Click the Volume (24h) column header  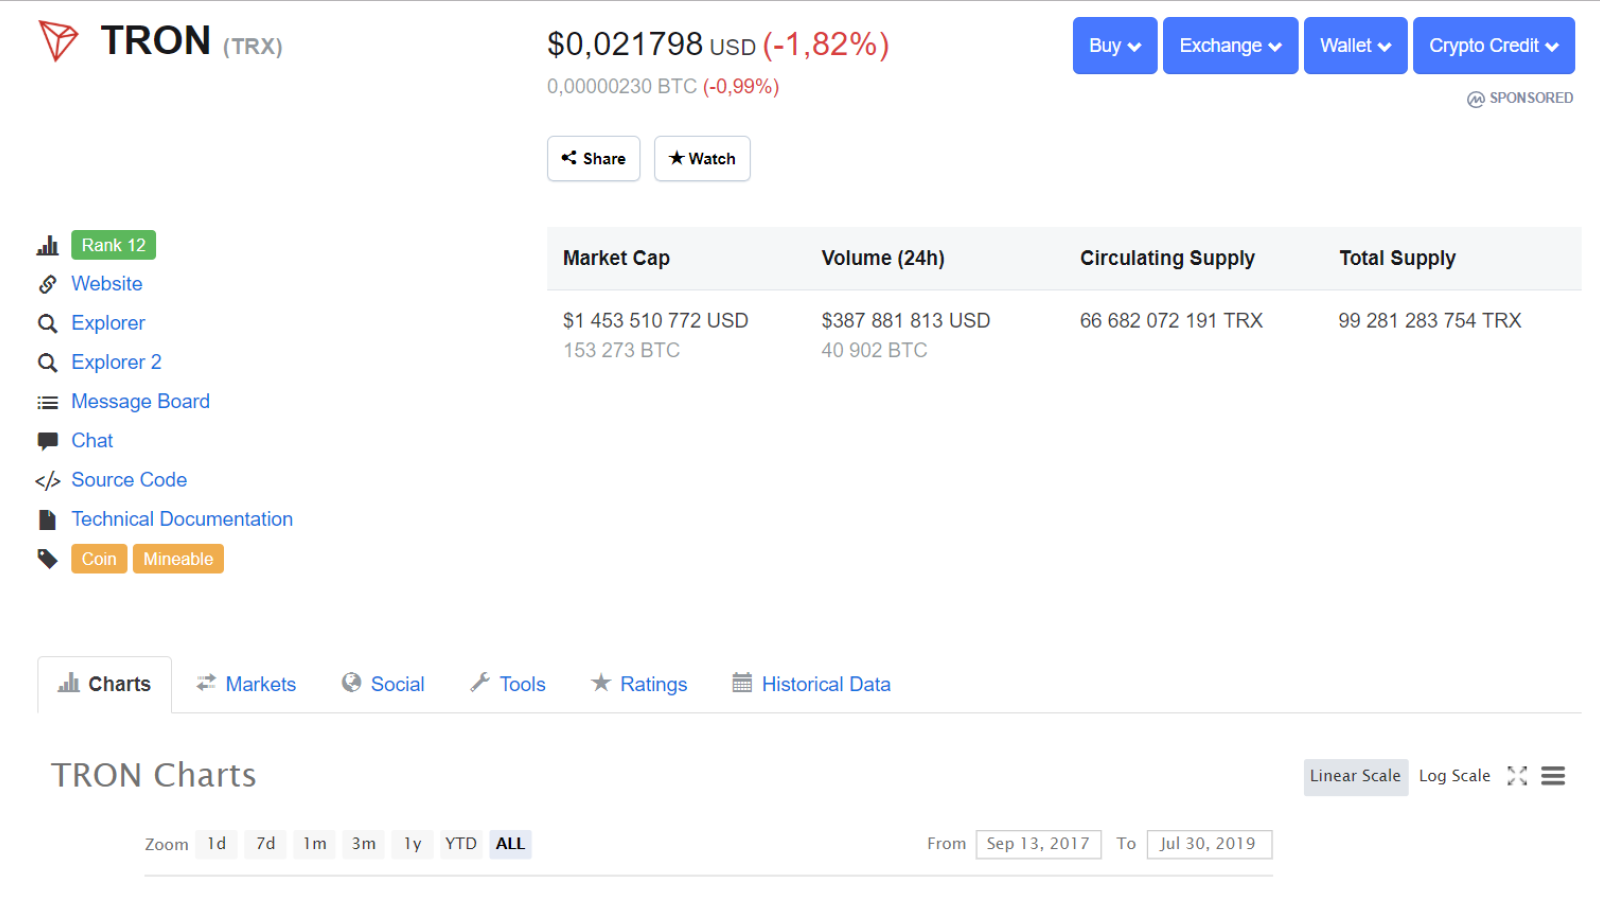(x=883, y=258)
